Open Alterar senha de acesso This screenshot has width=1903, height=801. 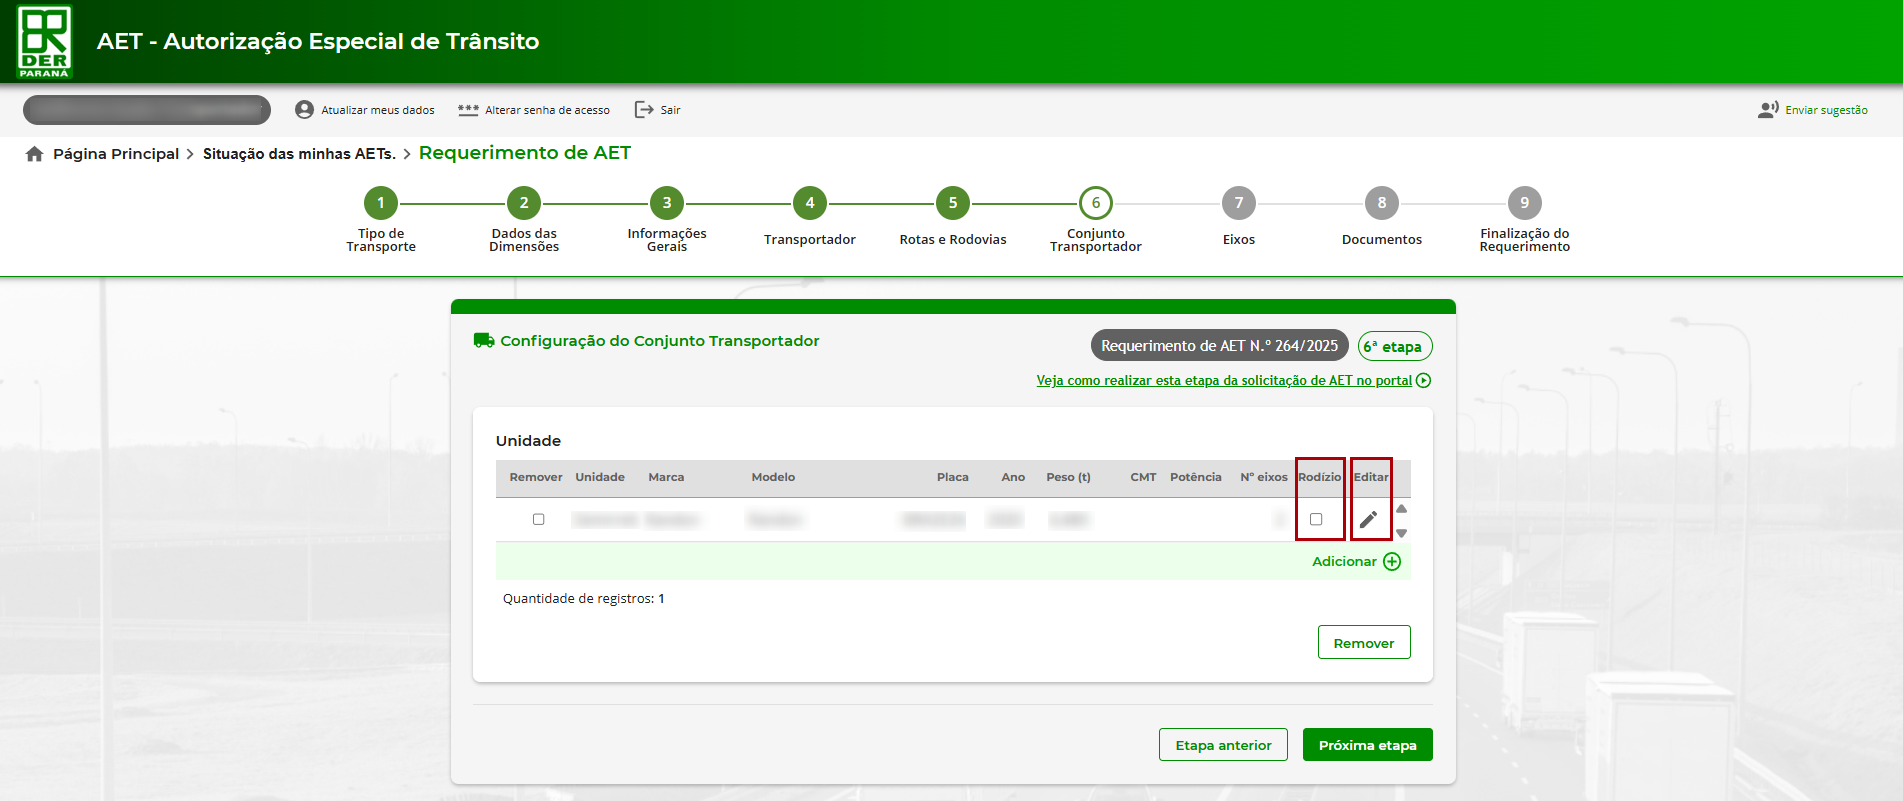(547, 110)
